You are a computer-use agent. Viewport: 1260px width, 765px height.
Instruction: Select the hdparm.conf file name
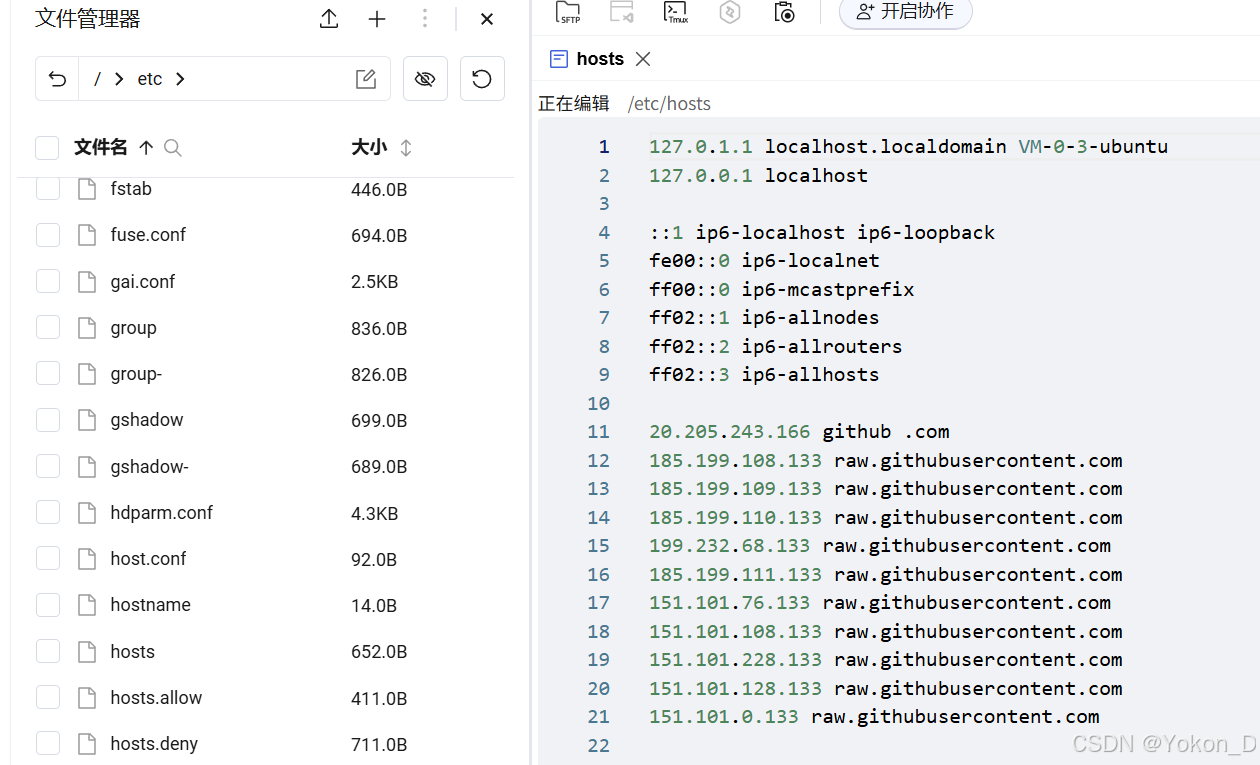(x=162, y=513)
